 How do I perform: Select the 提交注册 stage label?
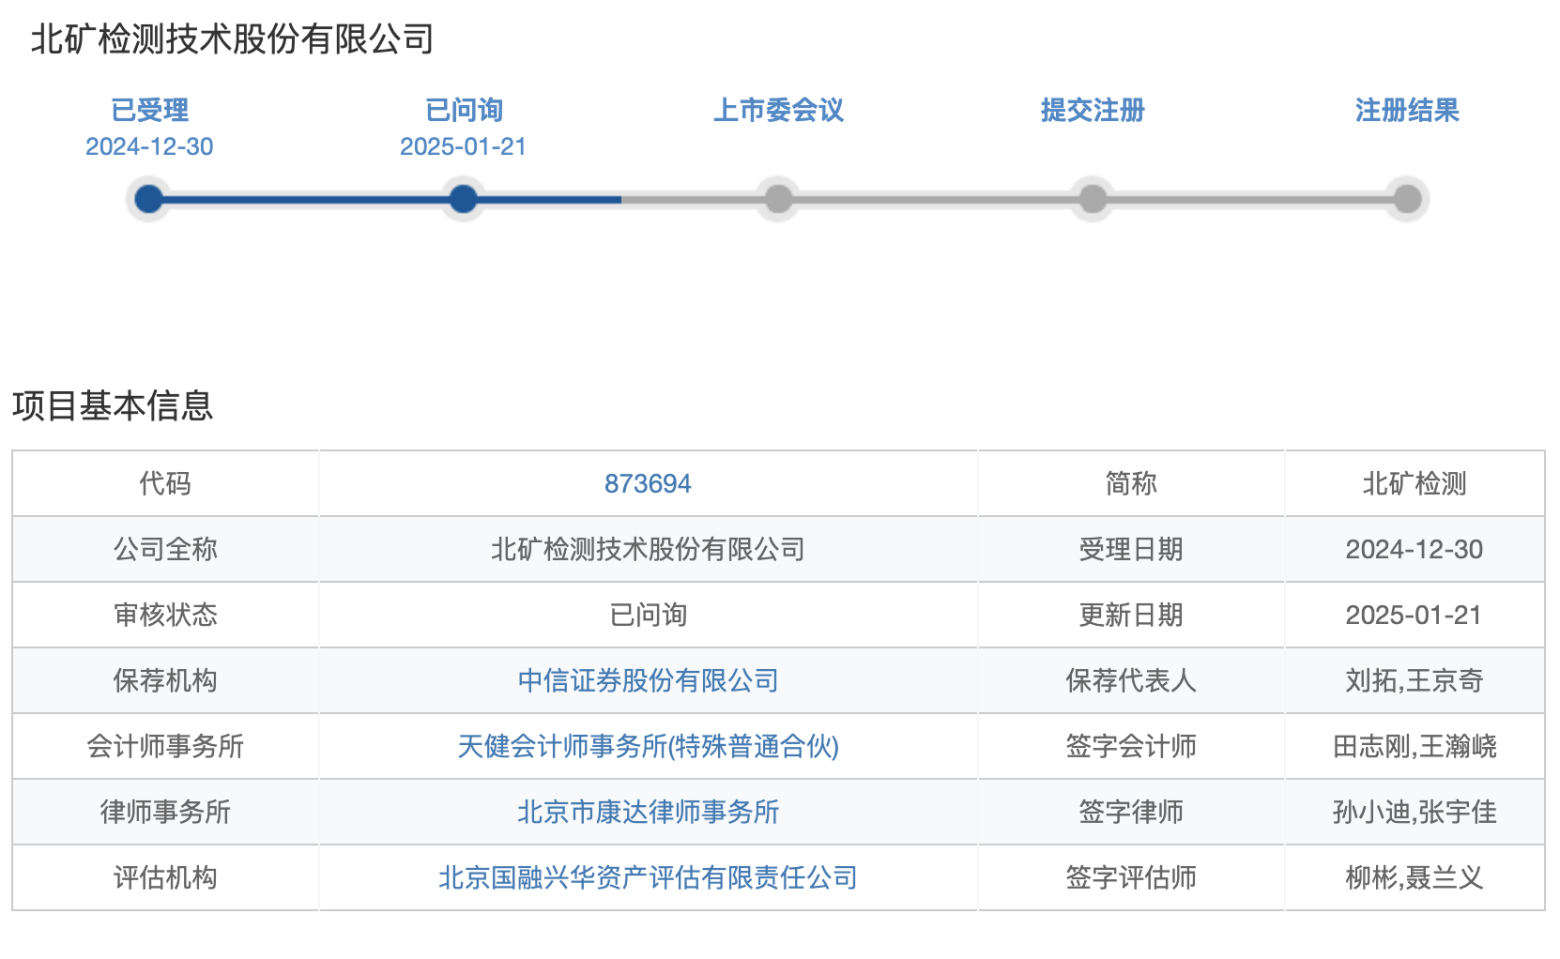click(x=1093, y=110)
